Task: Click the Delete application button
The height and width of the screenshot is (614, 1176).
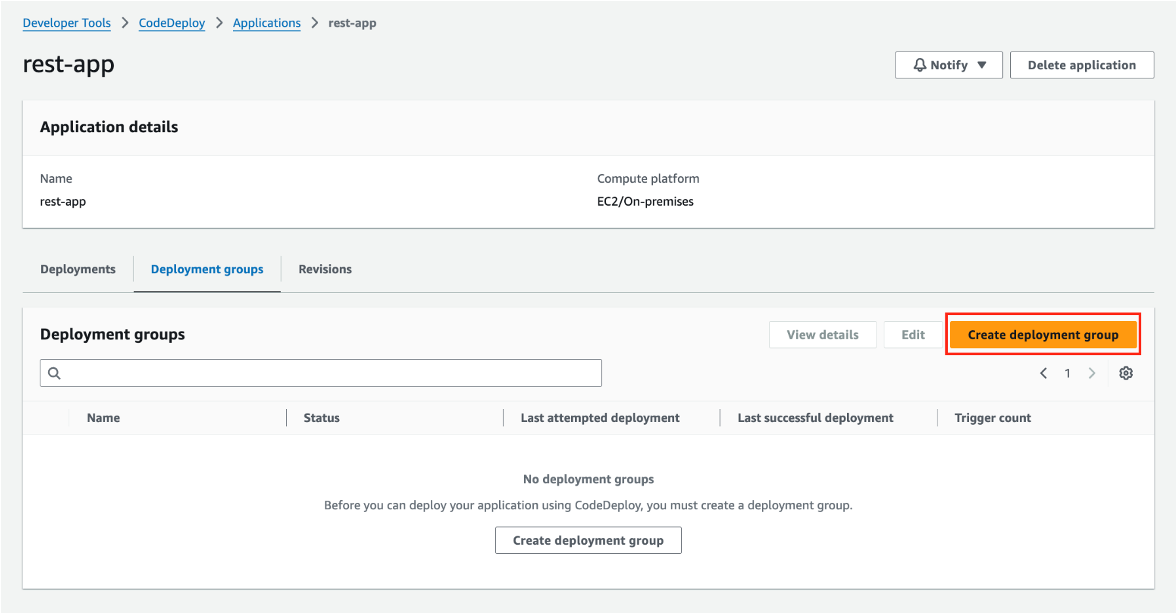Action: [x=1082, y=65]
